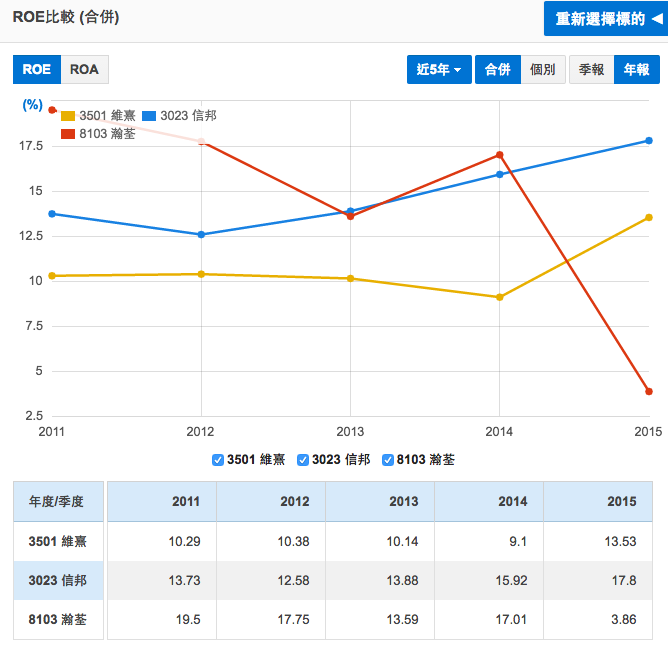Click red 8103 瀚荃 legend swatch
Screen dimensions: 668x647
[68, 134]
